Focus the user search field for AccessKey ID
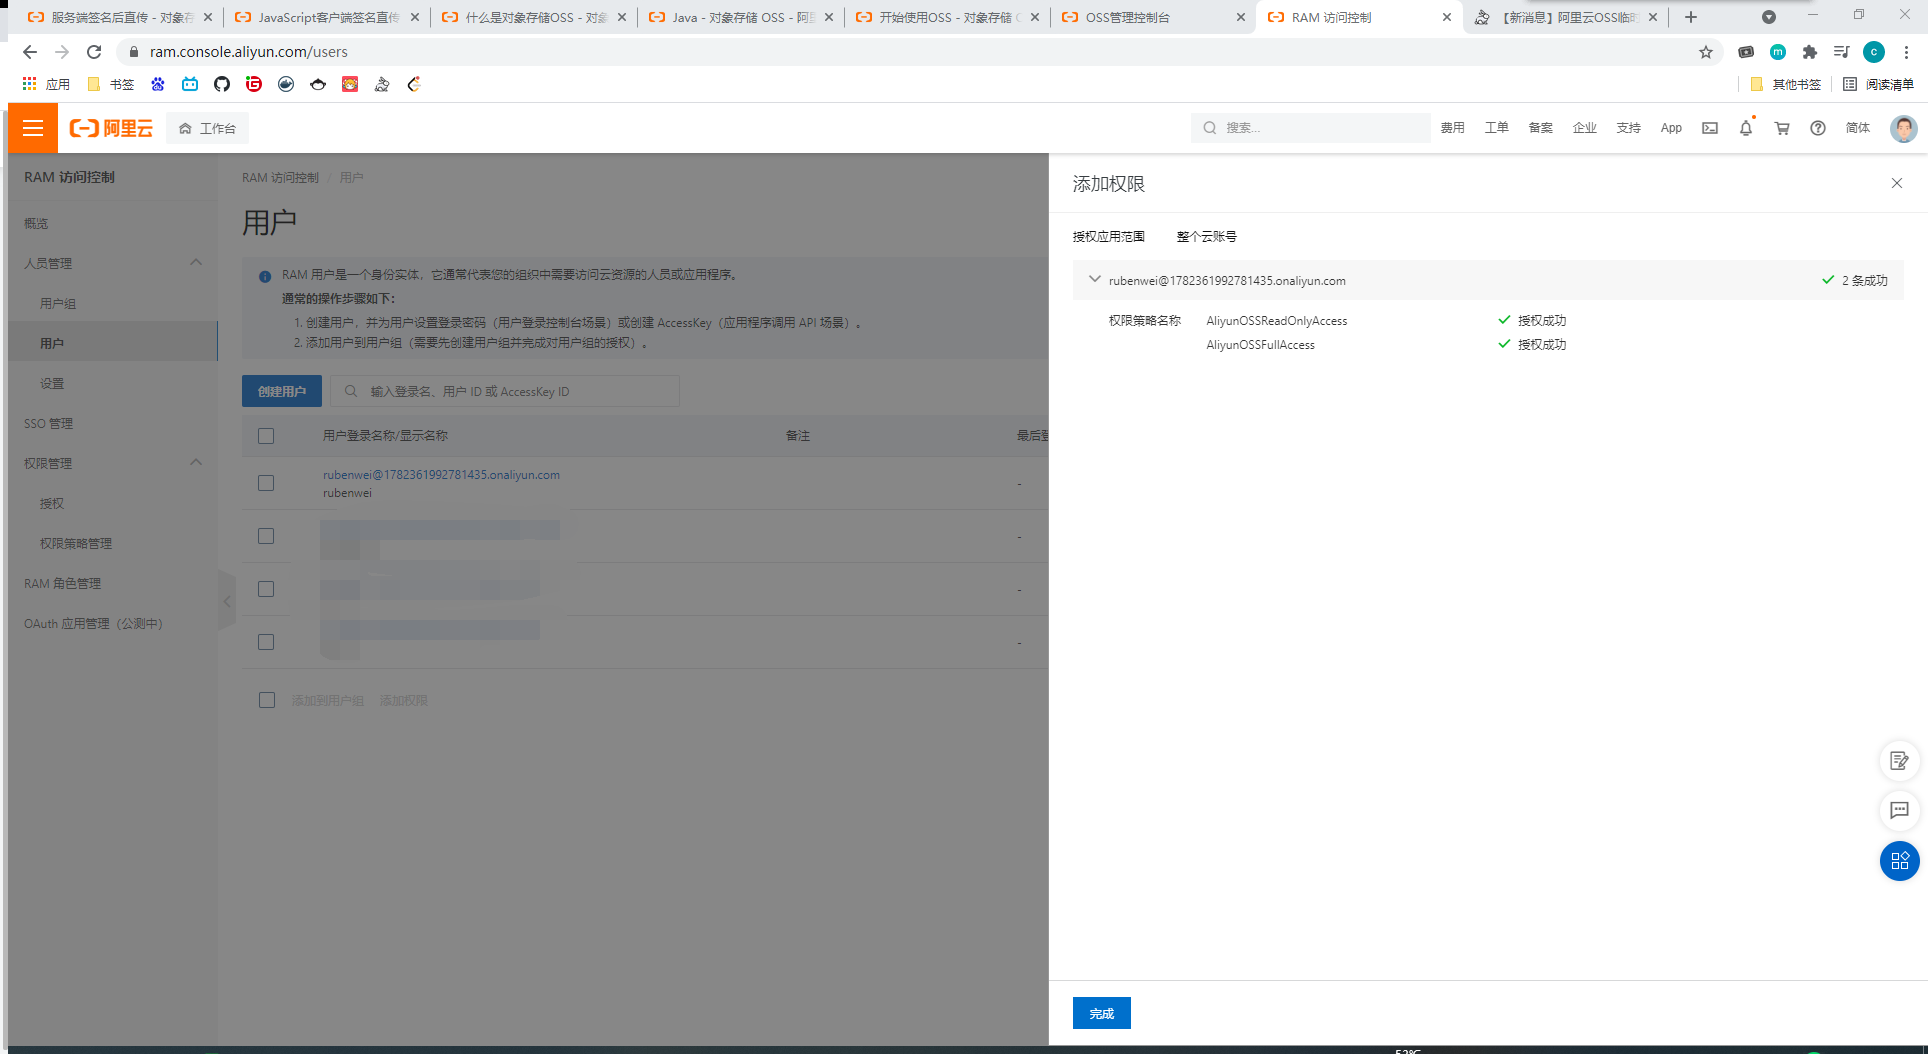The height and width of the screenshot is (1054, 1928). 505,391
